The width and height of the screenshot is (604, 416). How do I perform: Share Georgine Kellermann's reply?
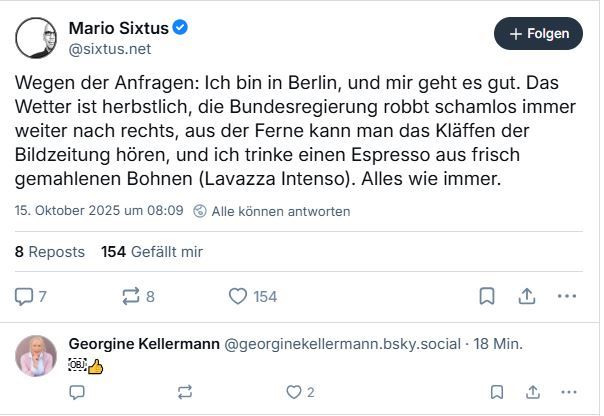coord(531,393)
